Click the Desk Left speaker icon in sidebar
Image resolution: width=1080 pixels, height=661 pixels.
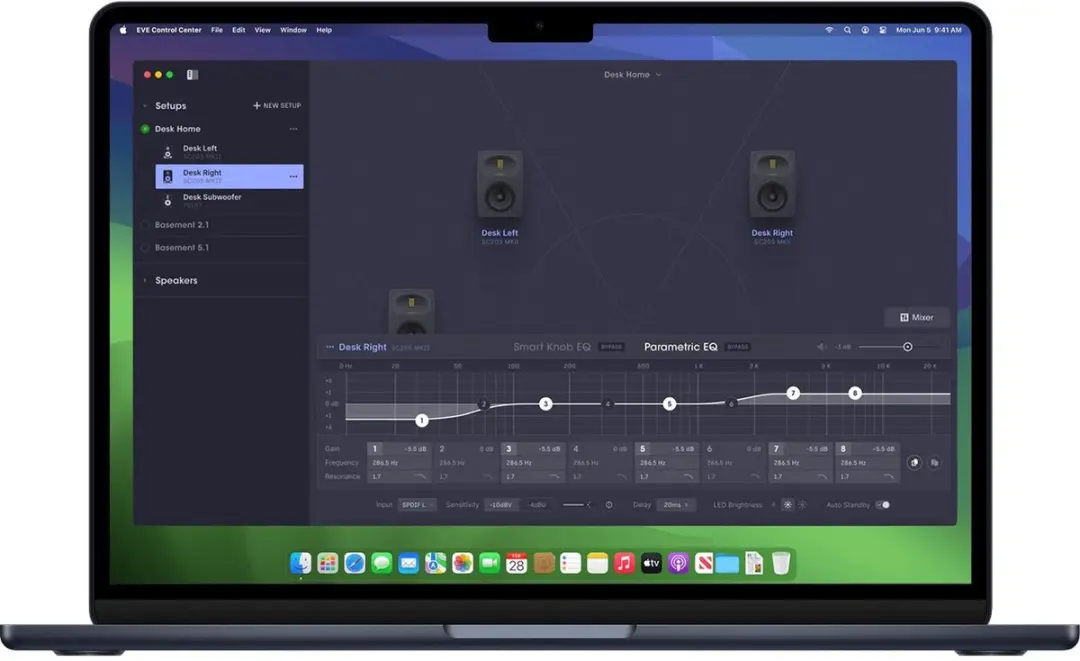point(167,152)
